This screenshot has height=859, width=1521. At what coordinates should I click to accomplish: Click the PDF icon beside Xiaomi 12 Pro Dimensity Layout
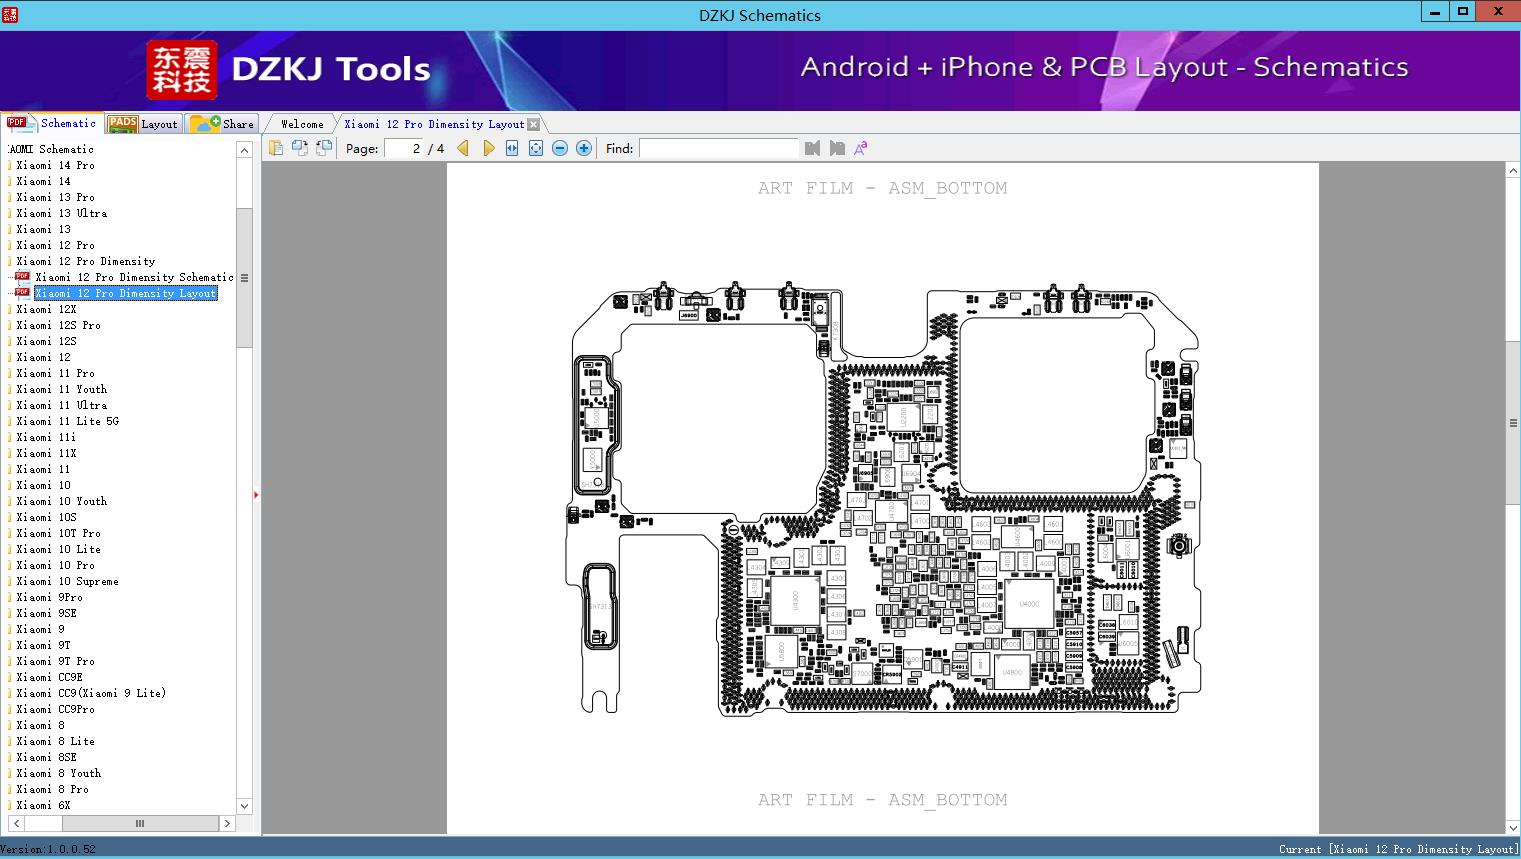coord(22,293)
